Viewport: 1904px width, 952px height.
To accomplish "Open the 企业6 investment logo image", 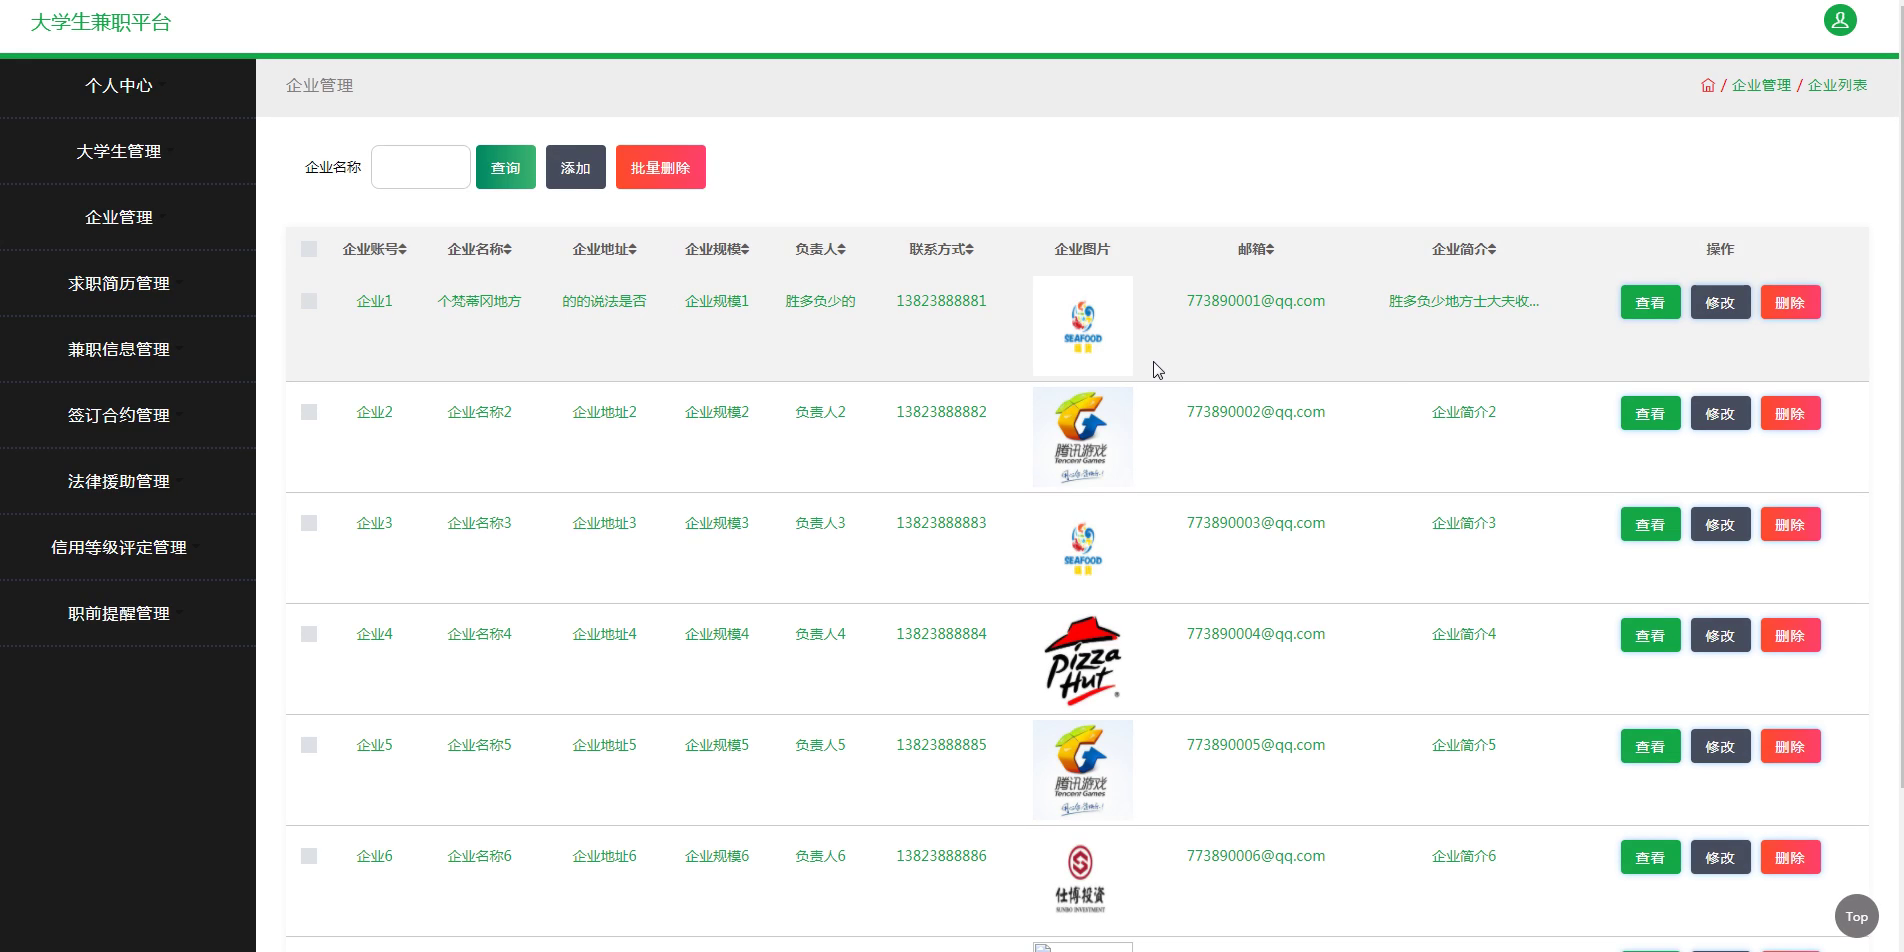I will point(1083,881).
